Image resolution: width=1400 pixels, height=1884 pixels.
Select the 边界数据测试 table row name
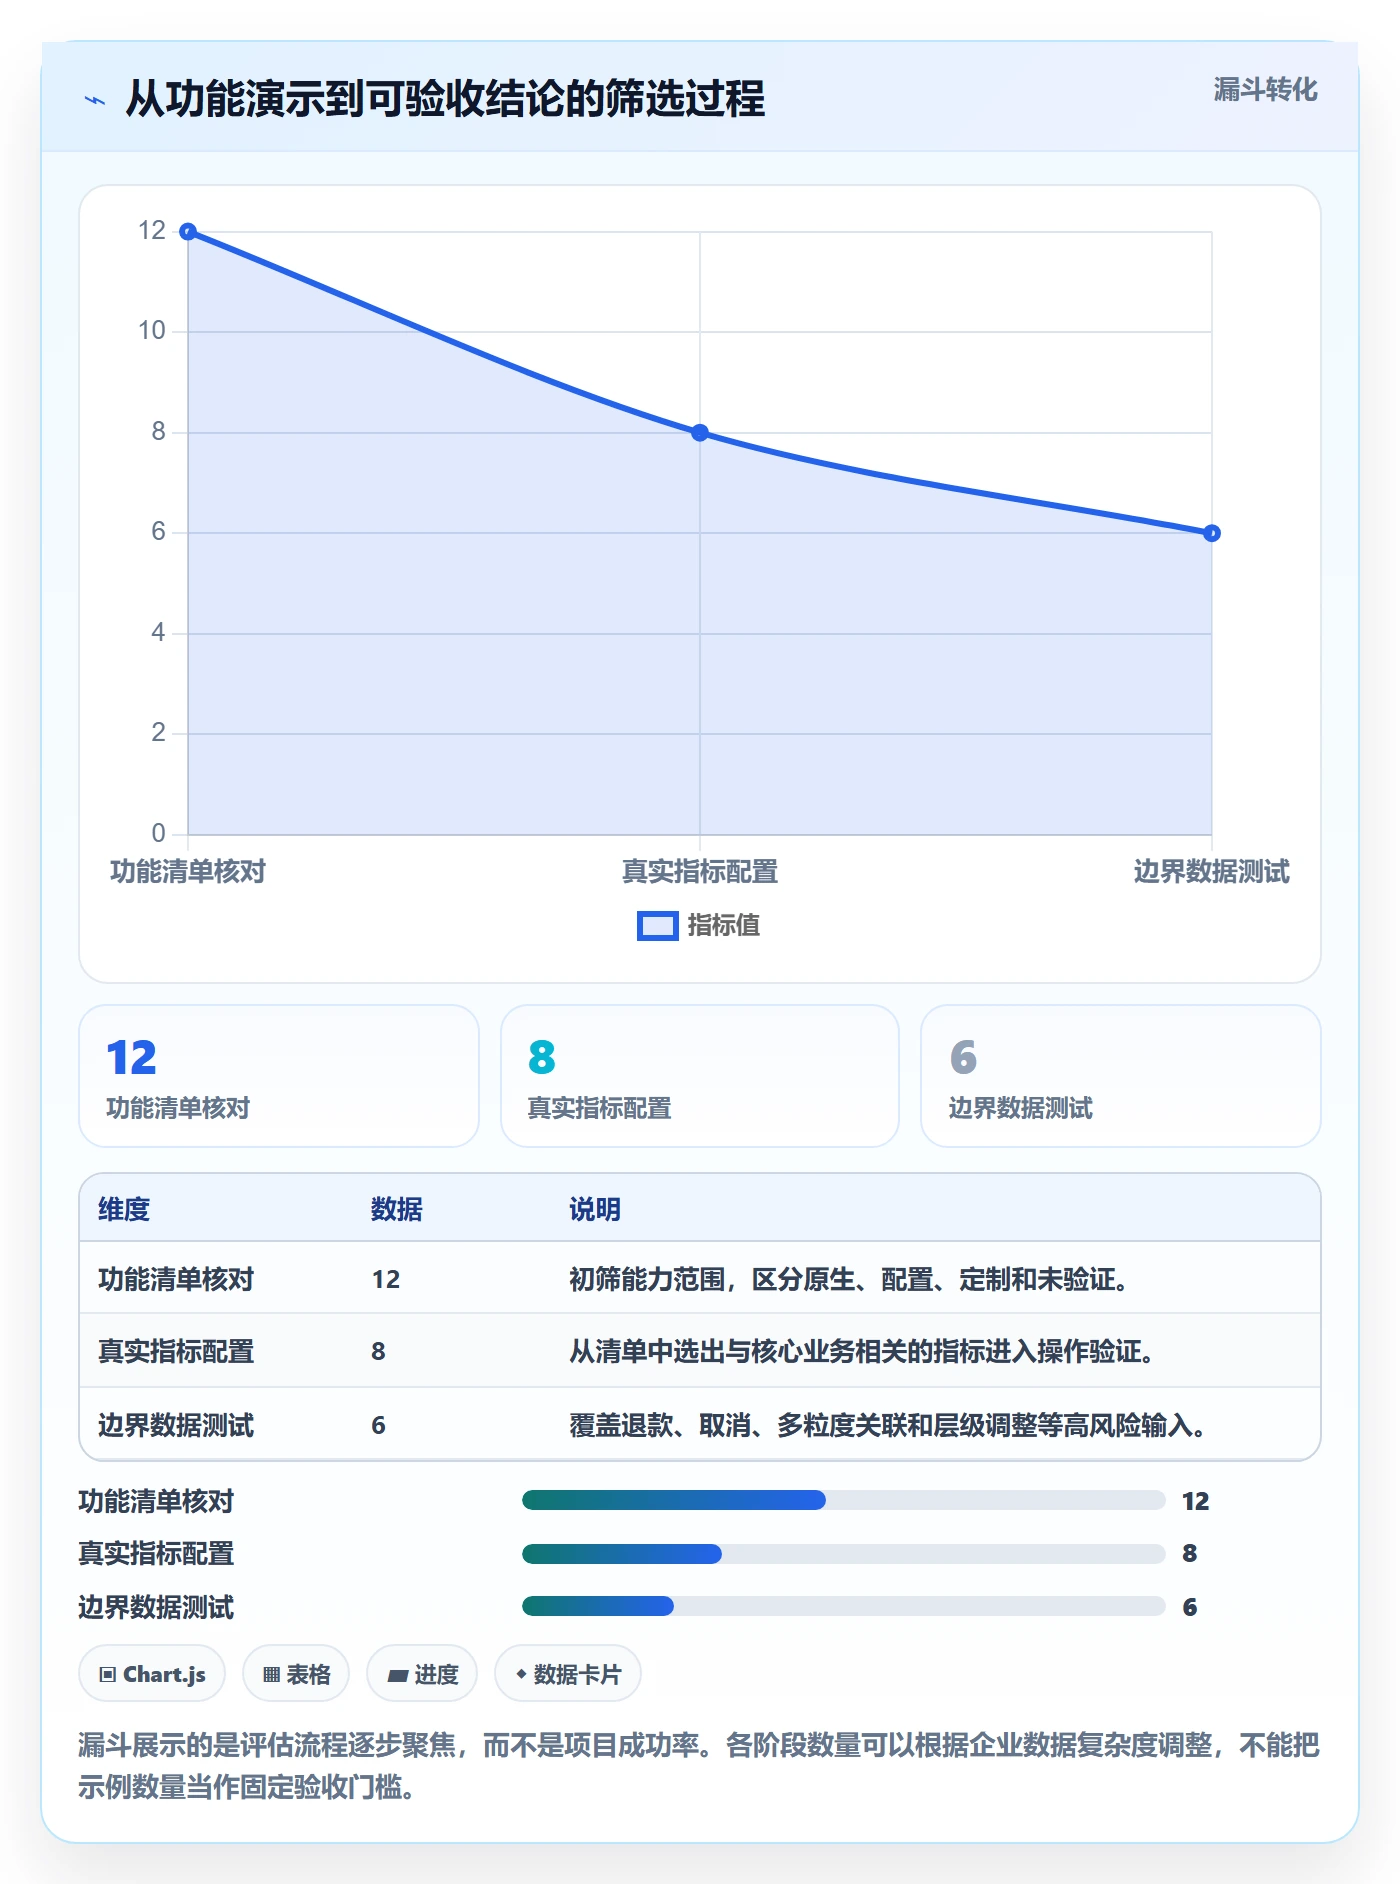[x=176, y=1425]
